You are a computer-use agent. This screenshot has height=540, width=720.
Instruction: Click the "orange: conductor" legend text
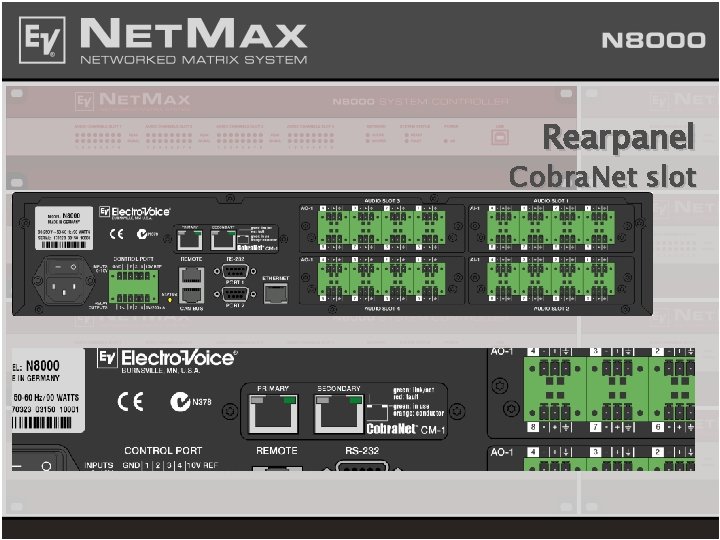pyautogui.click(x=418, y=413)
